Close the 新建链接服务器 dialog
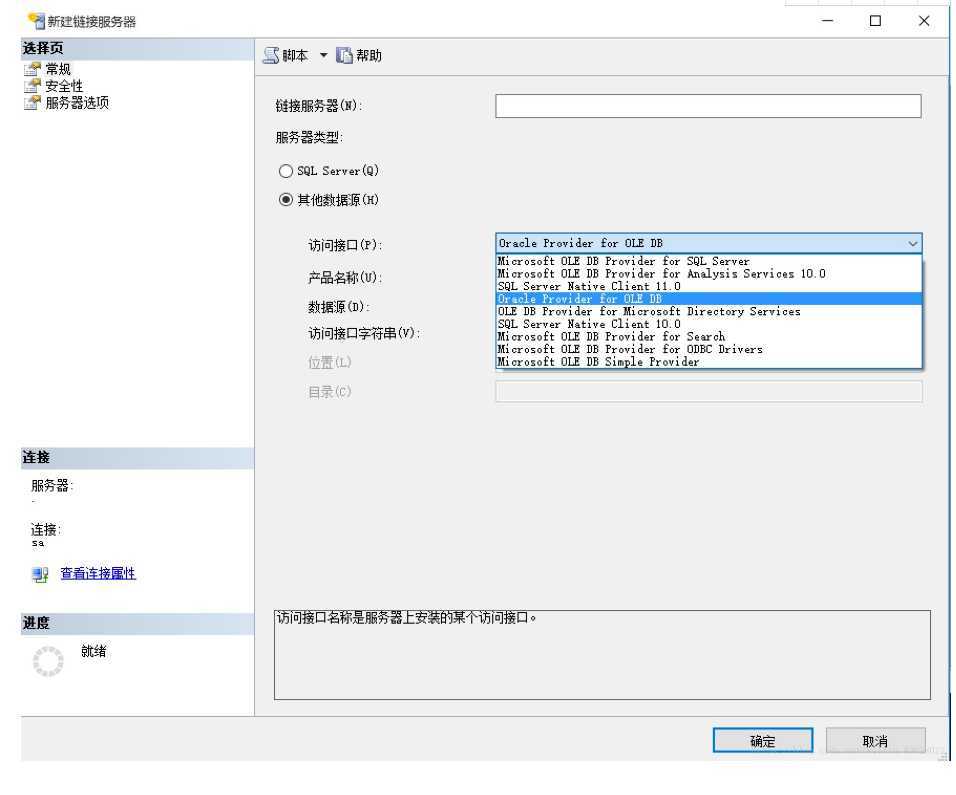 pos(924,21)
